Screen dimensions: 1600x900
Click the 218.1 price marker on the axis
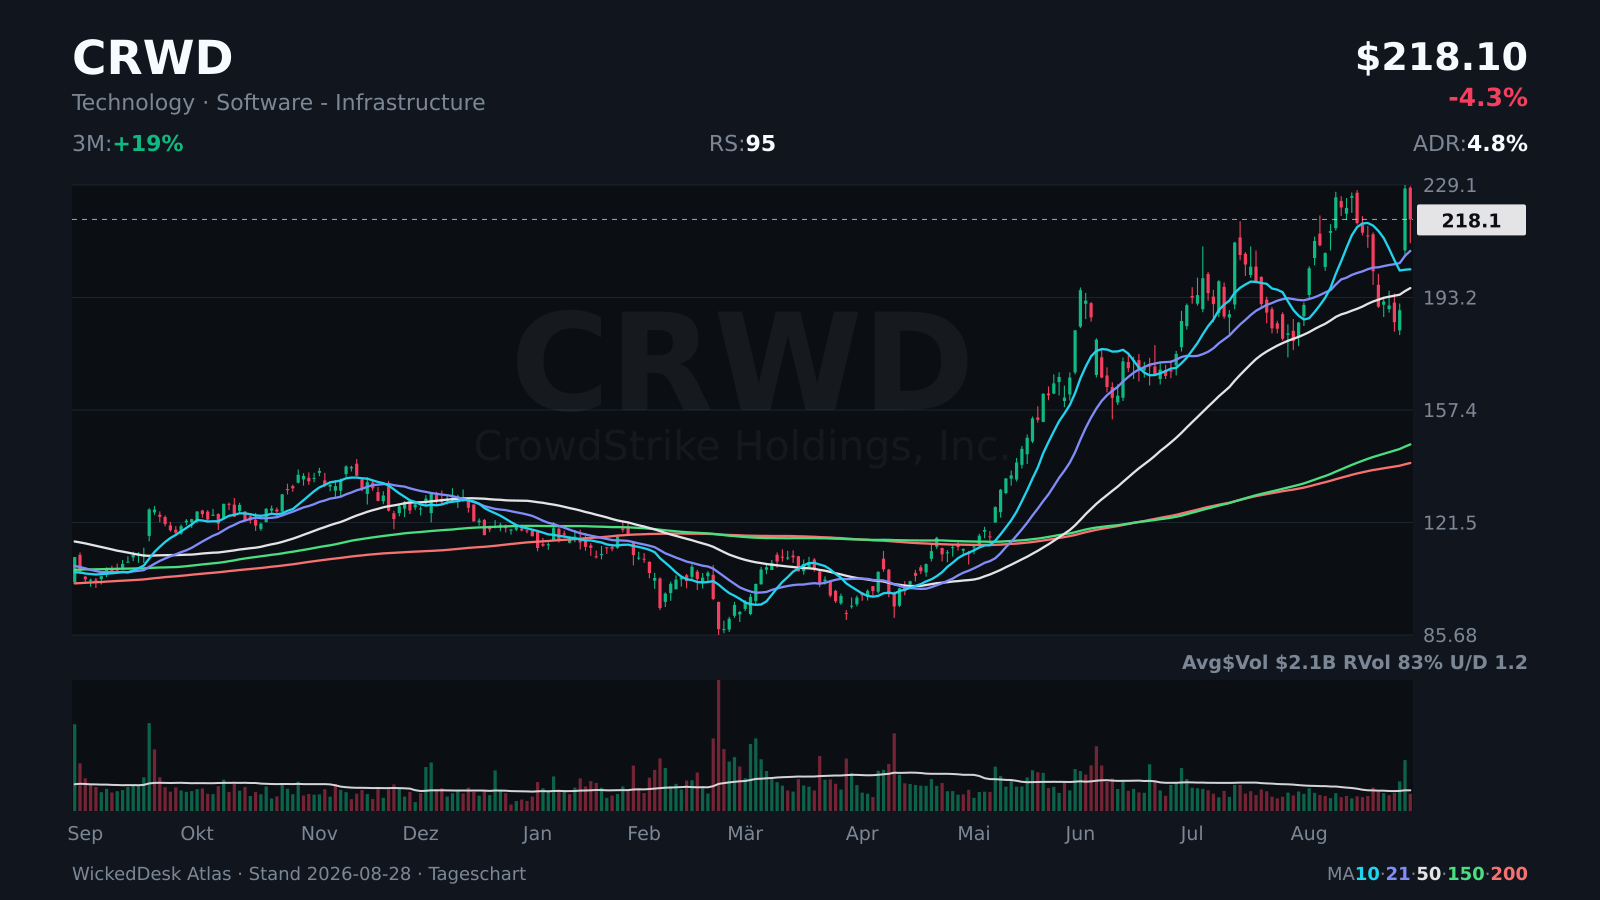[x=1471, y=220]
